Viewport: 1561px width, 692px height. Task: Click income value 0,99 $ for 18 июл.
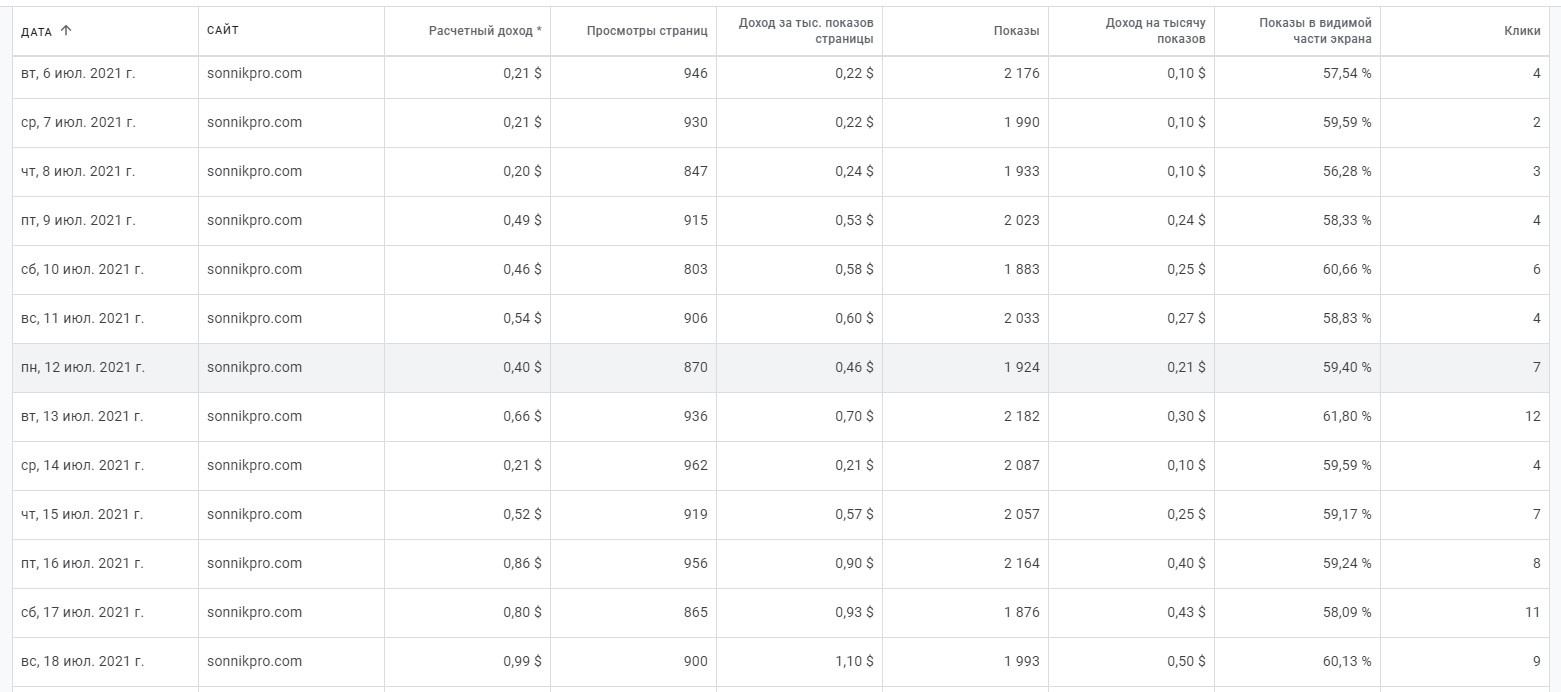click(x=522, y=662)
